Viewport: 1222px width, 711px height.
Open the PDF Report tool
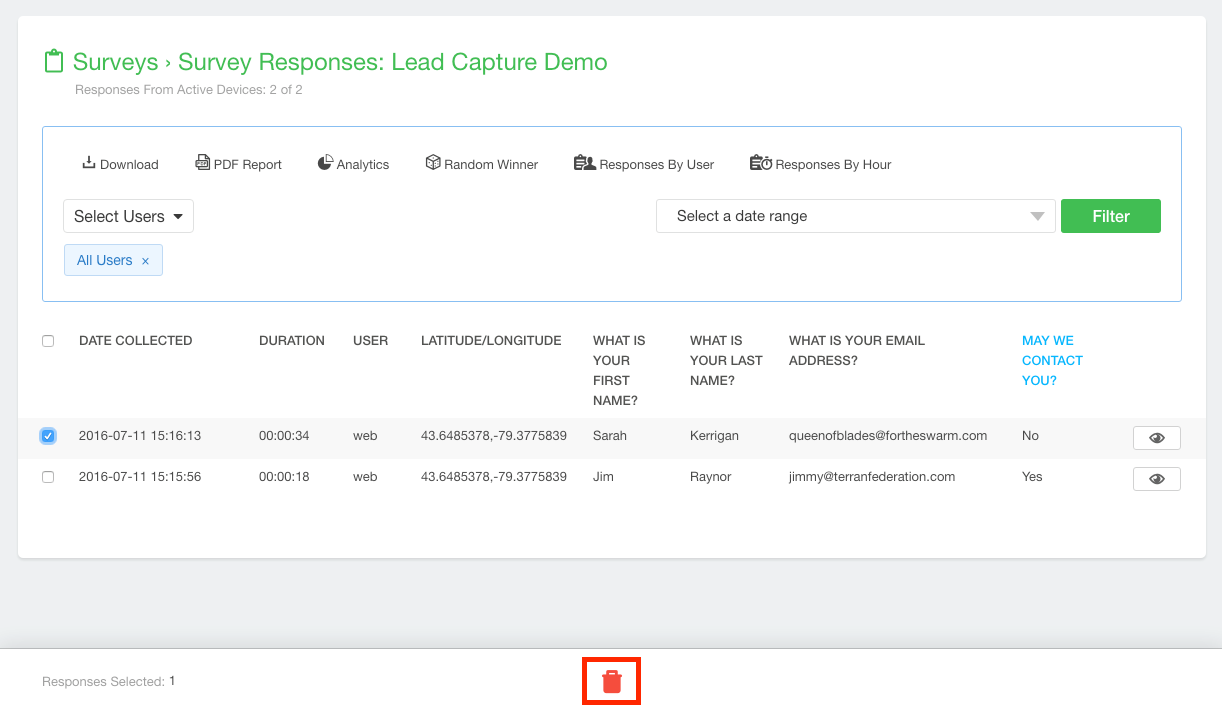click(202, 162)
